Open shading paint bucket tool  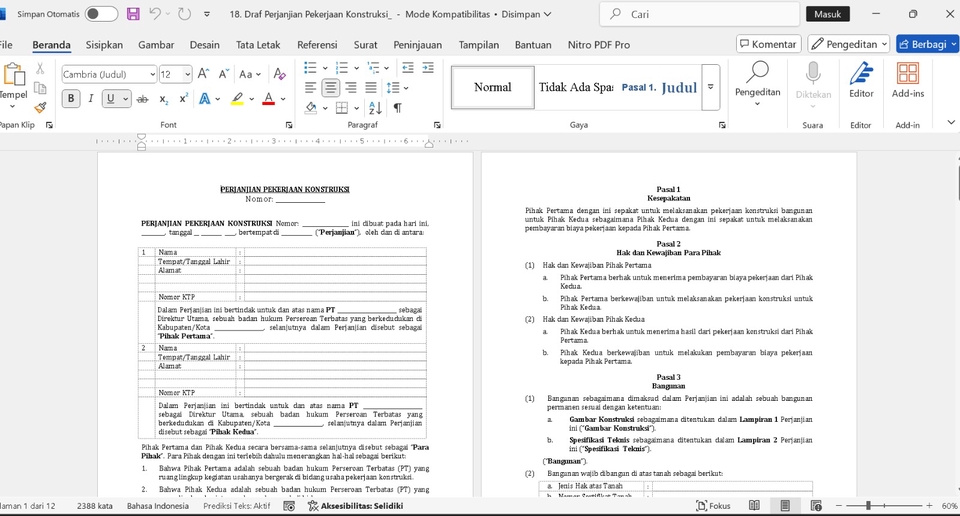311,108
